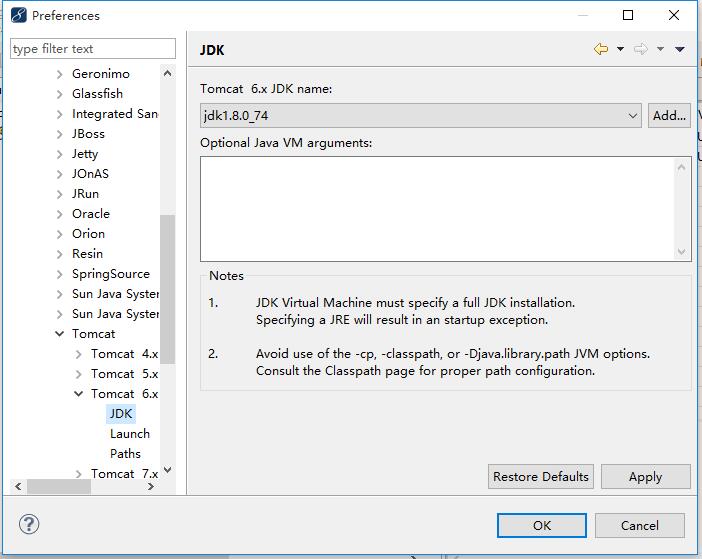Select the JBoss tree item label
Viewport: 702px width, 559px height.
tap(88, 134)
